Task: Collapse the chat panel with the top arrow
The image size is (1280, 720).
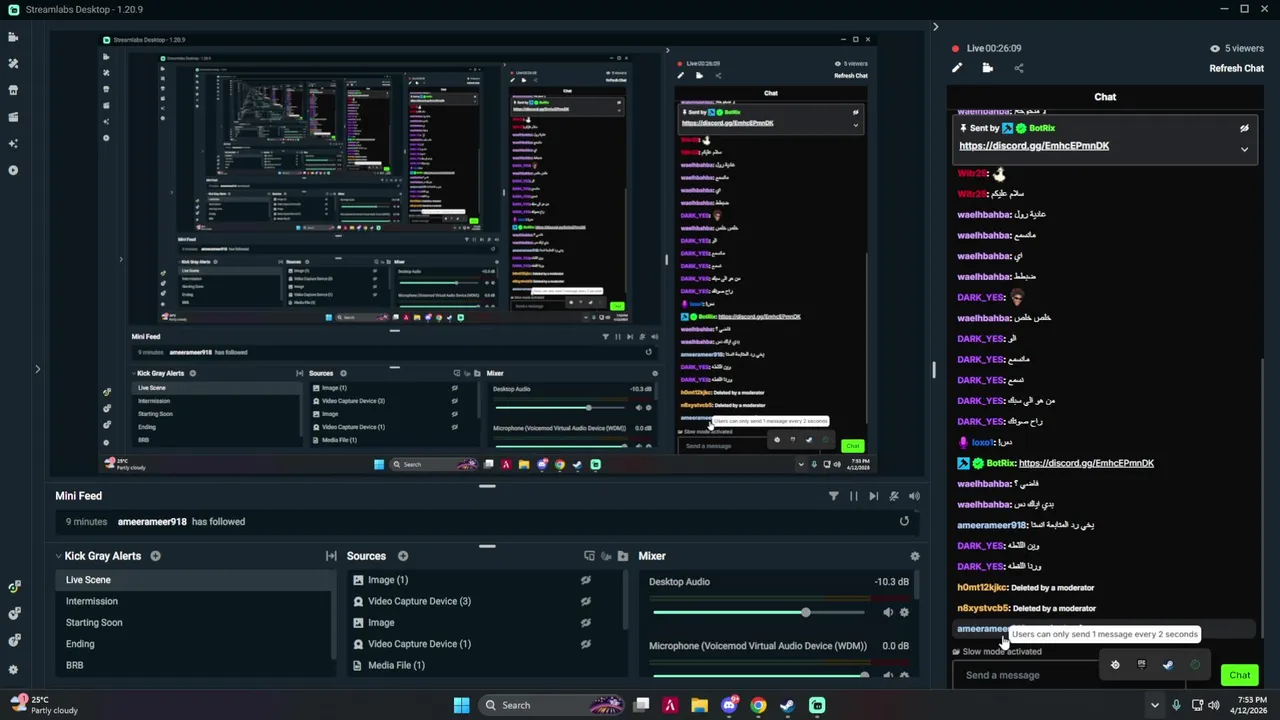Action: click(935, 27)
